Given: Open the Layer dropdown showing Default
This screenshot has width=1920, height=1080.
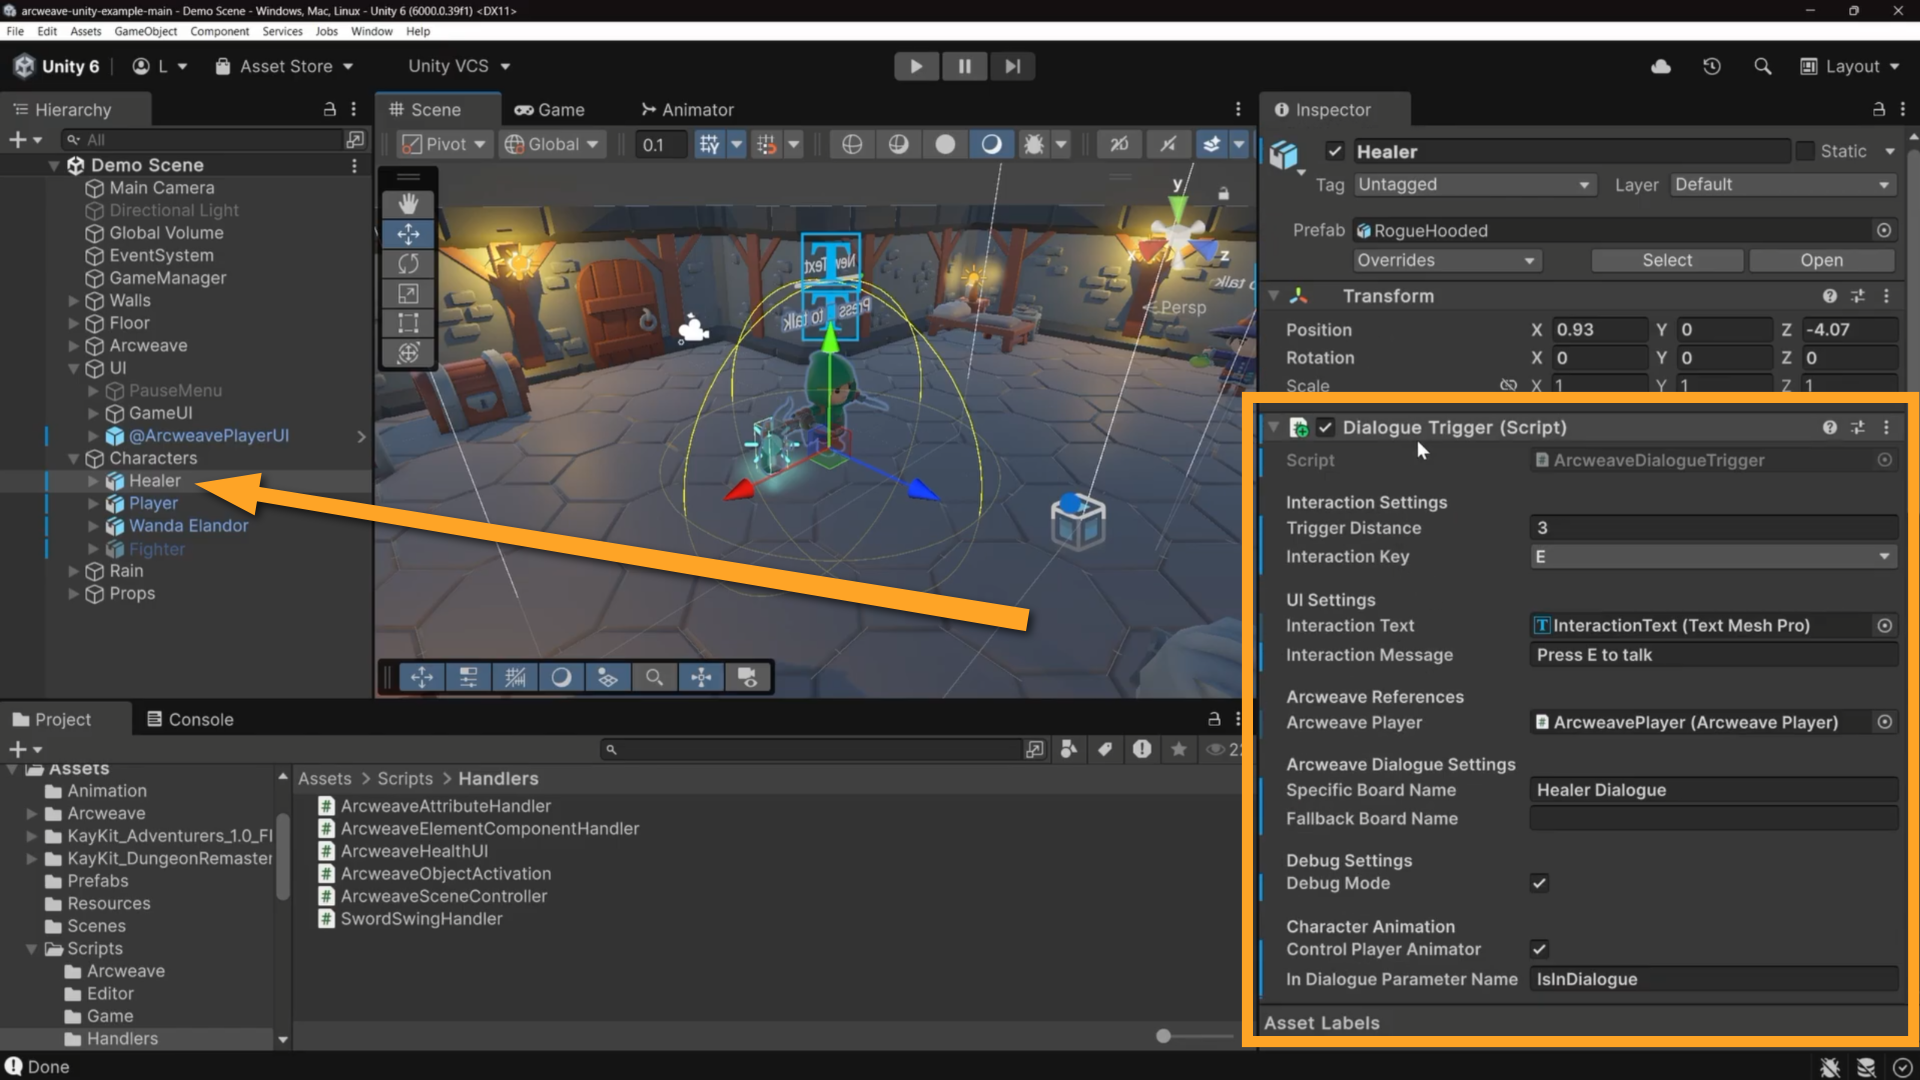Looking at the screenshot, I should (x=1782, y=185).
